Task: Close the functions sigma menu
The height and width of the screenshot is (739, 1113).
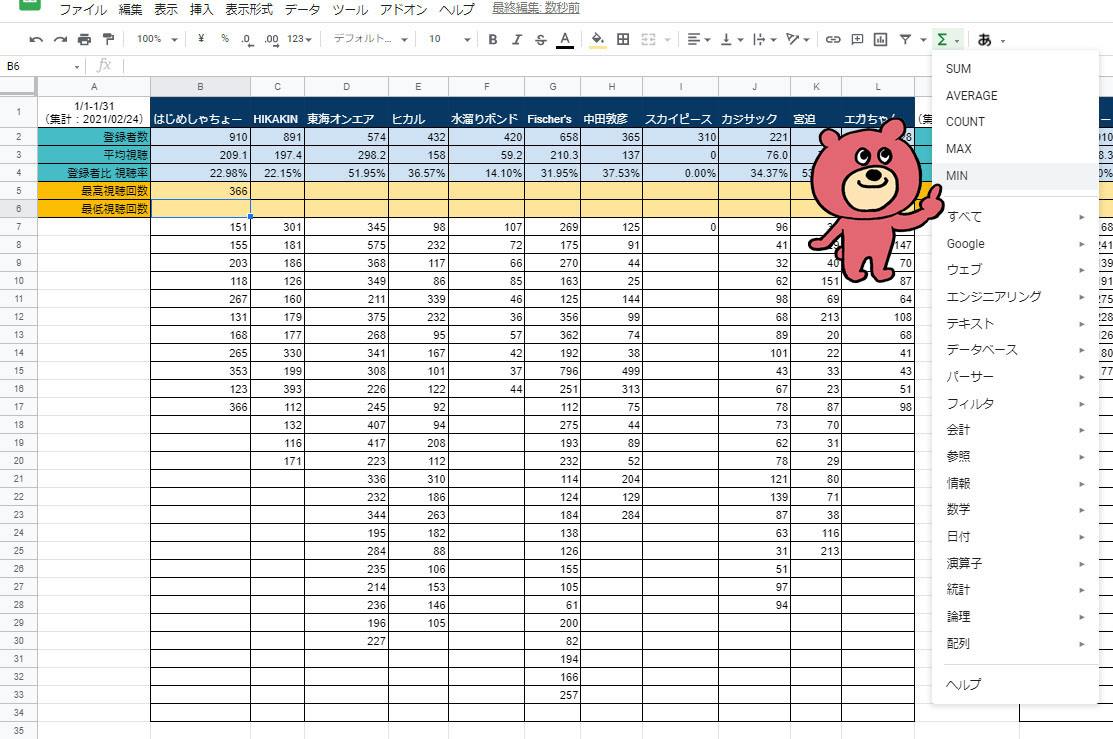Action: [948, 40]
